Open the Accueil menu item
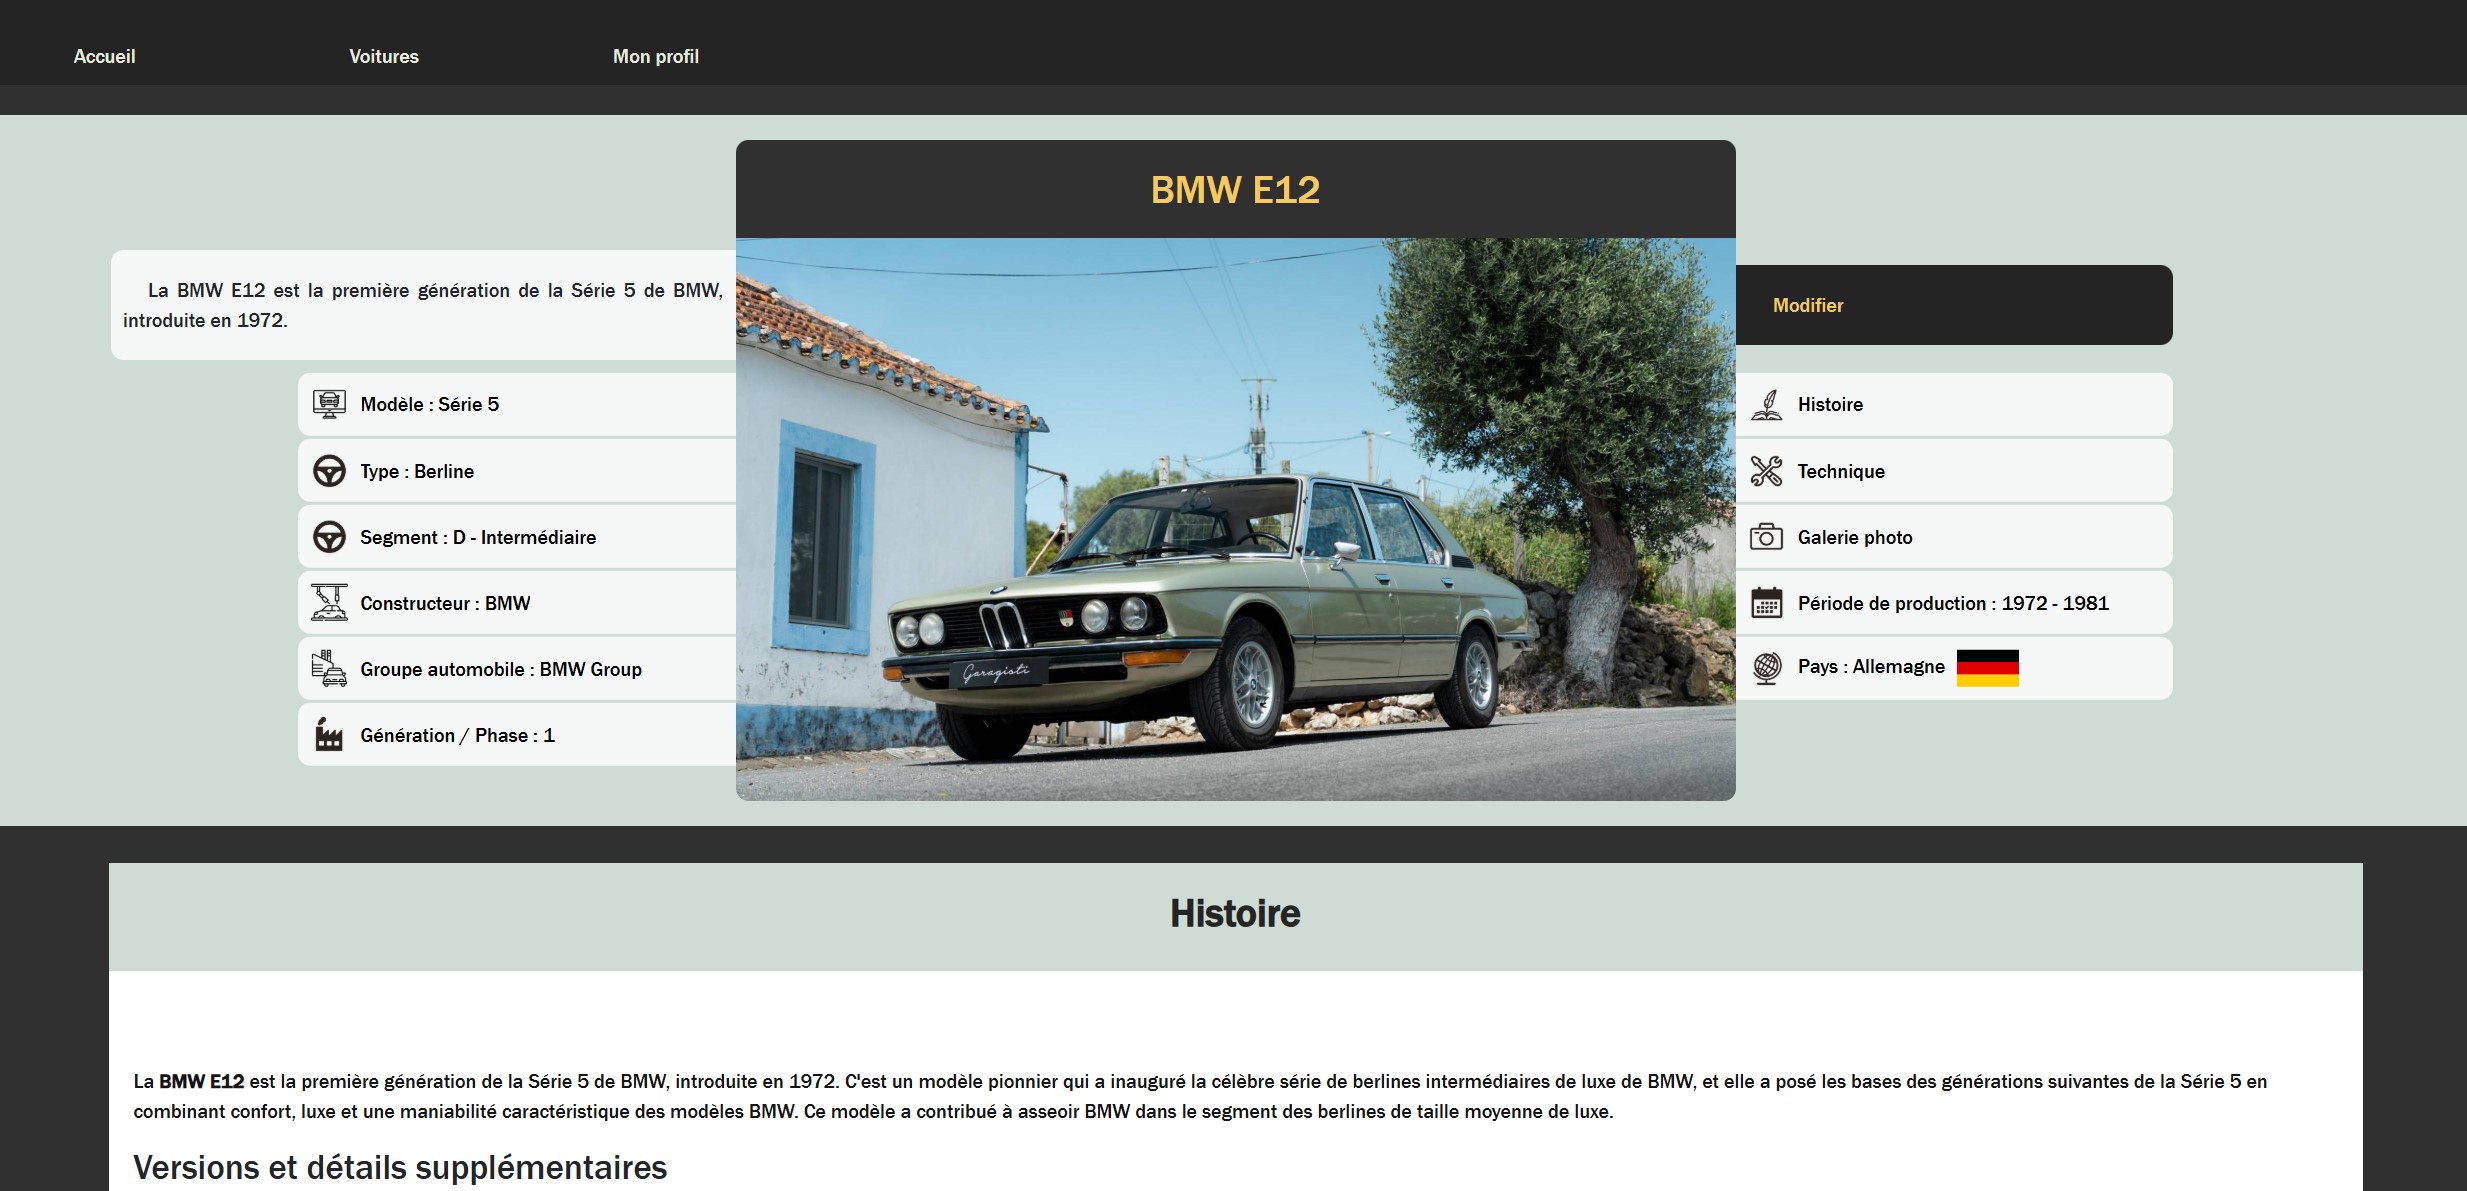 104,57
